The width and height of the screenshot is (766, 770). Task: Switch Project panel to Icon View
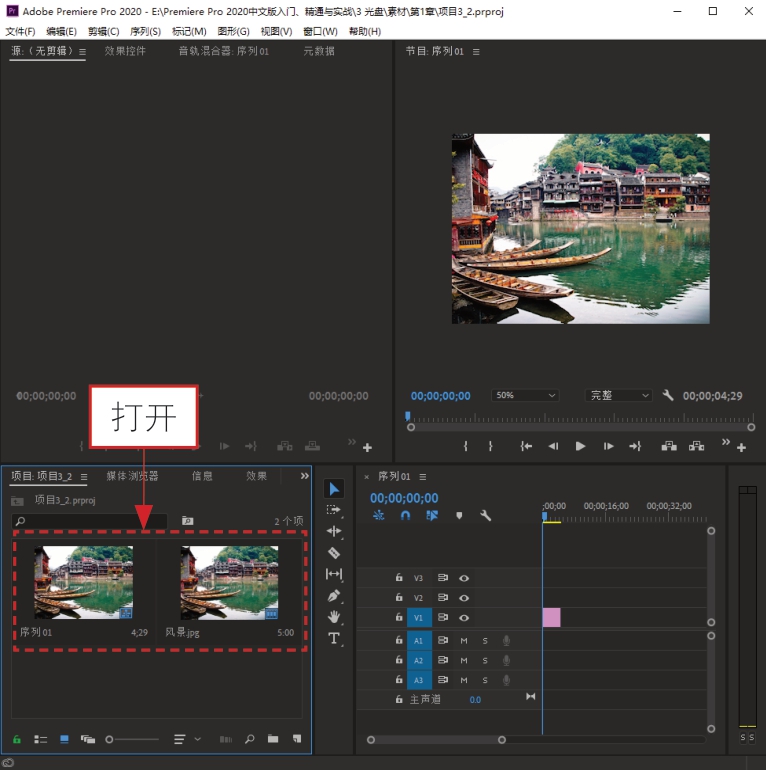(x=64, y=739)
